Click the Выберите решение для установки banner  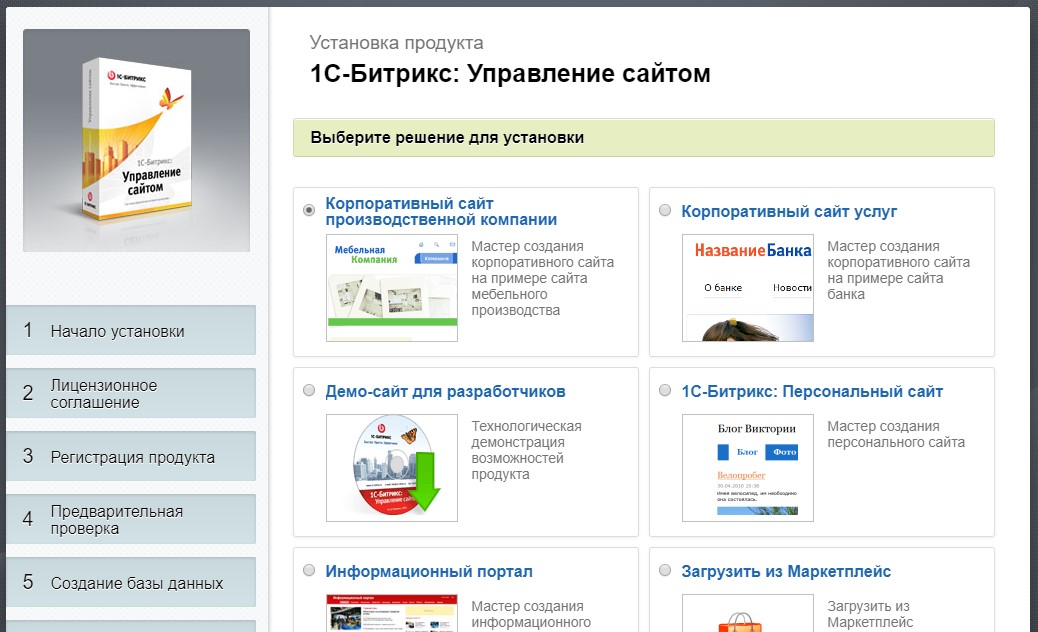[x=643, y=138]
